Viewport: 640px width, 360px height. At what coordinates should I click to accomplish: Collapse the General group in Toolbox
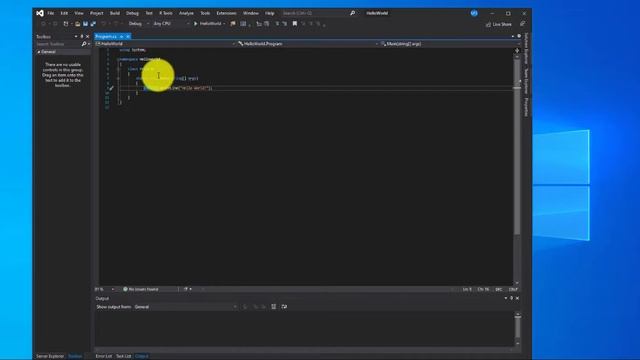coord(39,52)
